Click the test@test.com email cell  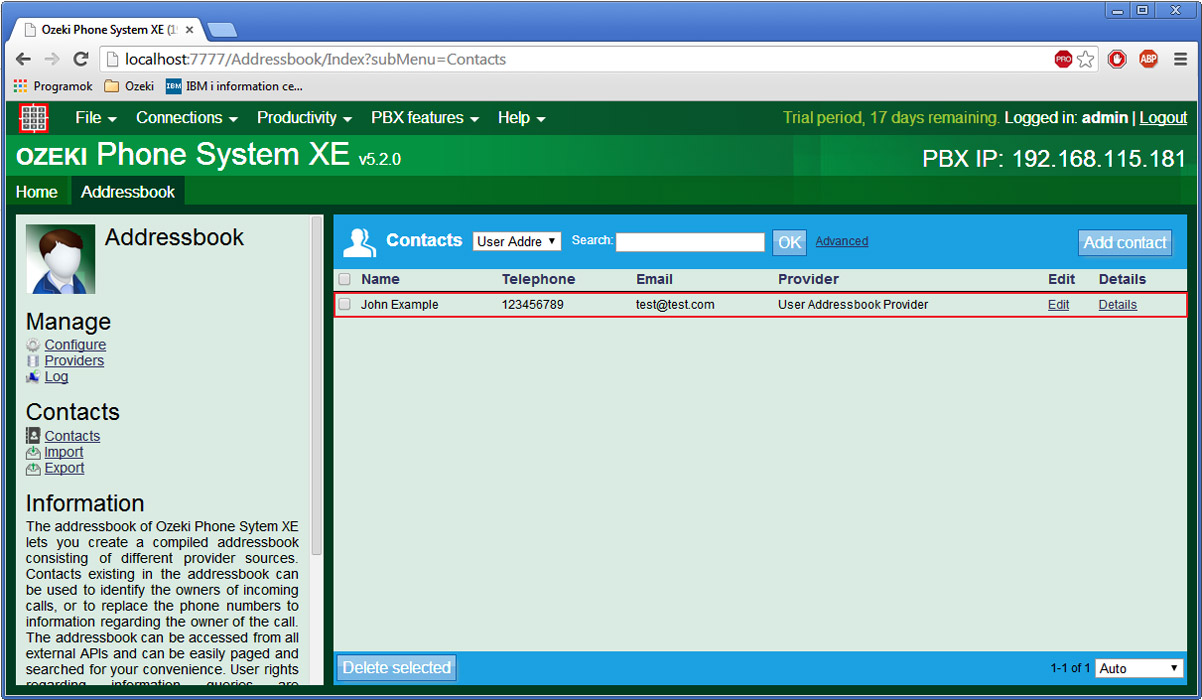click(x=675, y=305)
